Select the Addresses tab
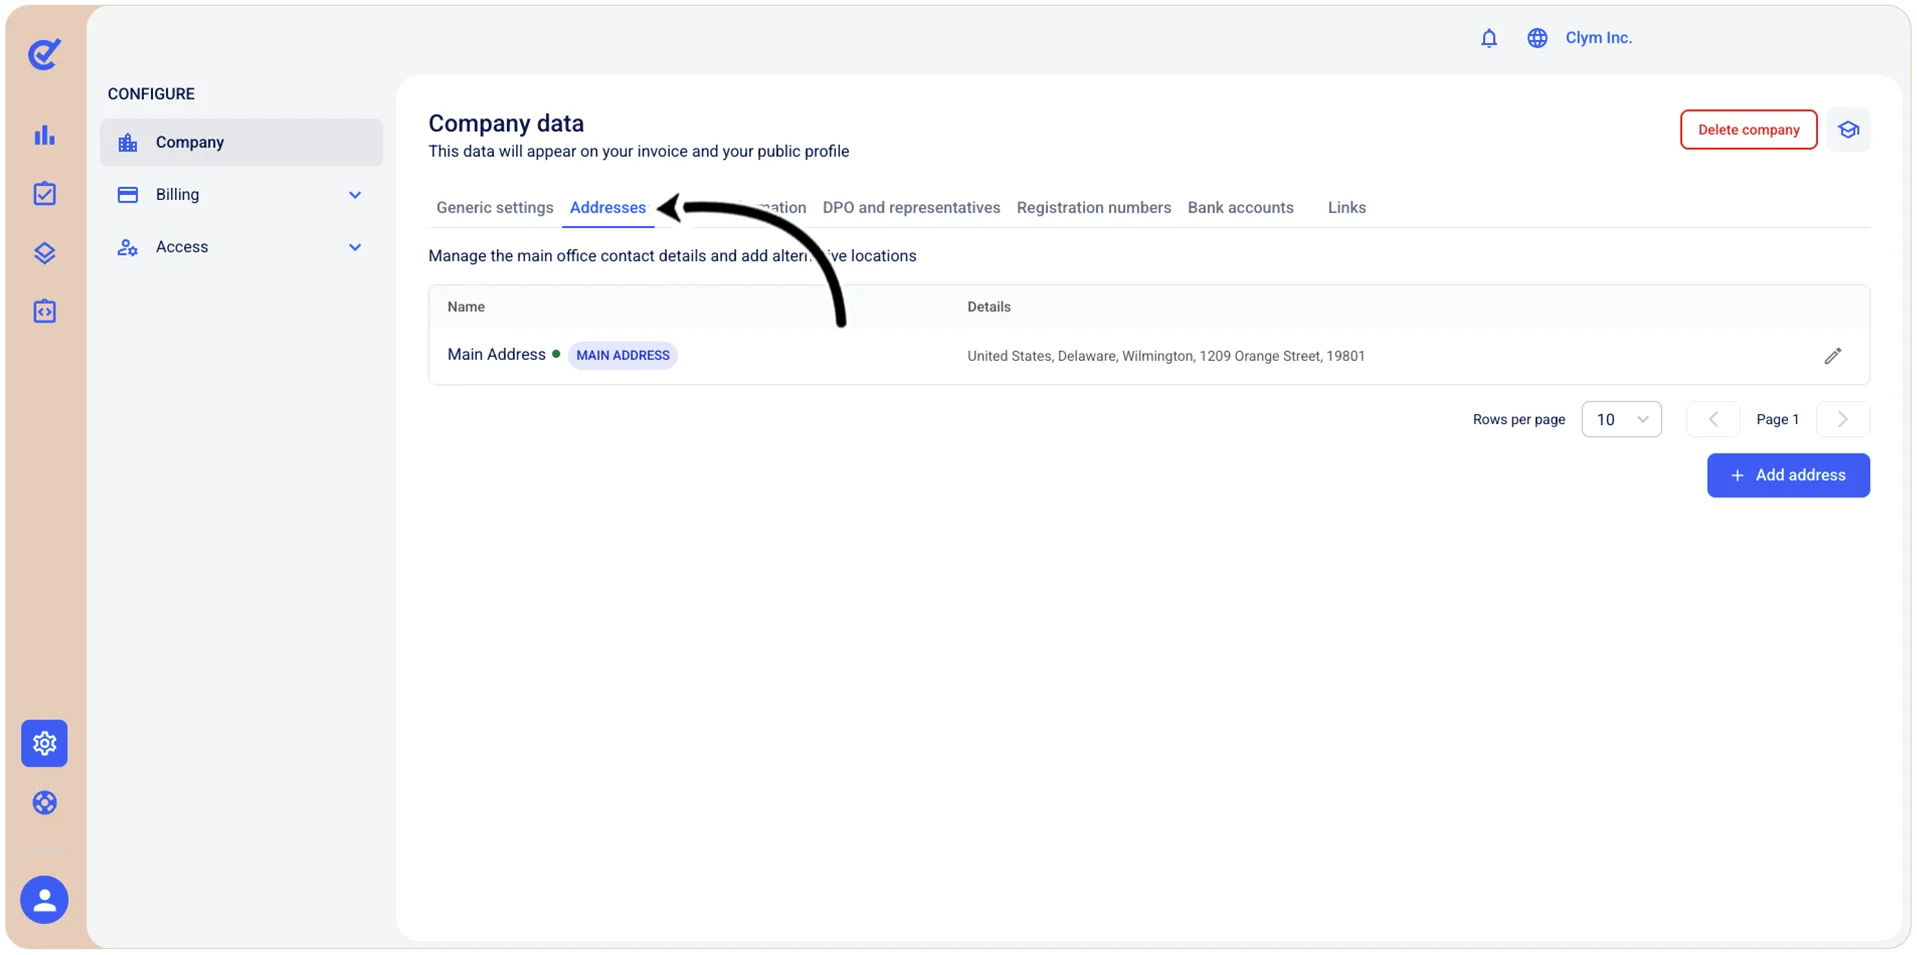This screenshot has height=955, width=1917. pyautogui.click(x=608, y=208)
